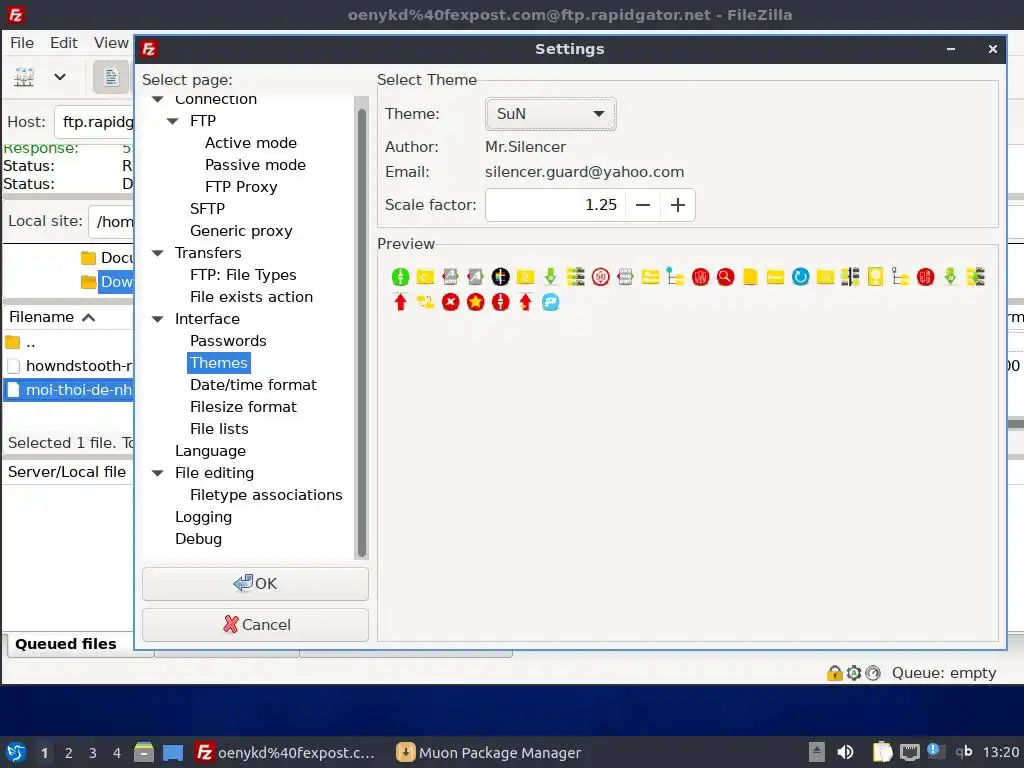Select Passwords settings page

(228, 341)
